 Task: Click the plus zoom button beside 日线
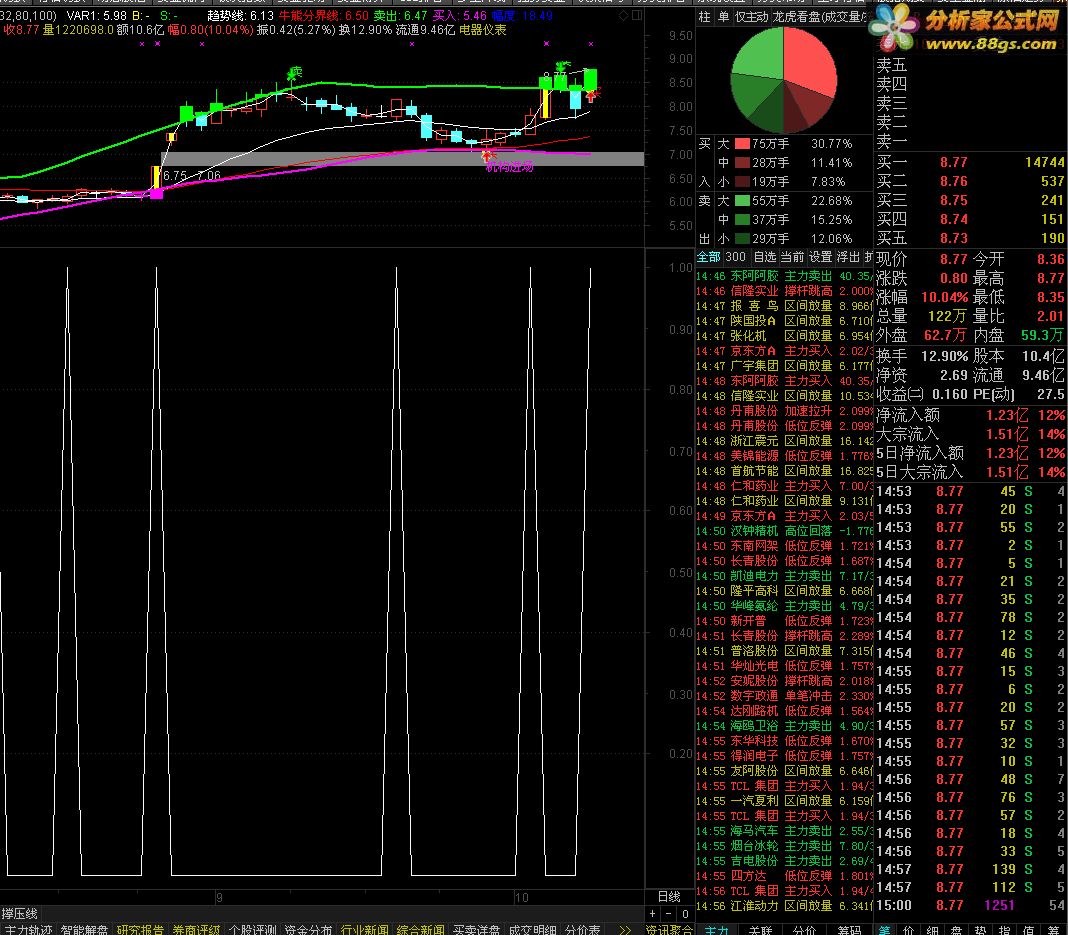pos(653,914)
